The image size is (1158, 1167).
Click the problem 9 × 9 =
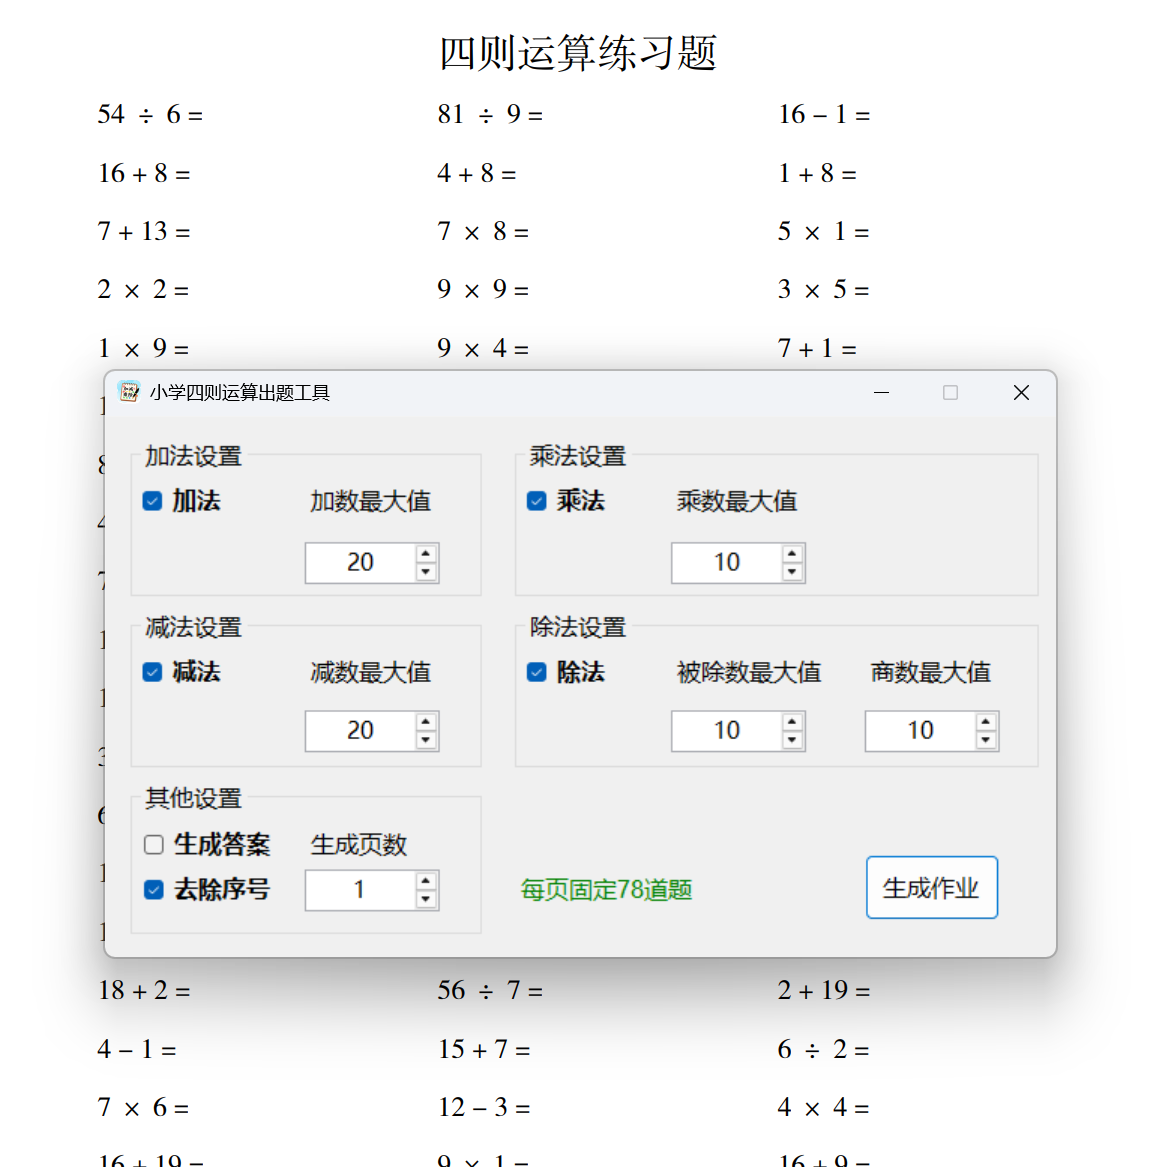point(483,289)
